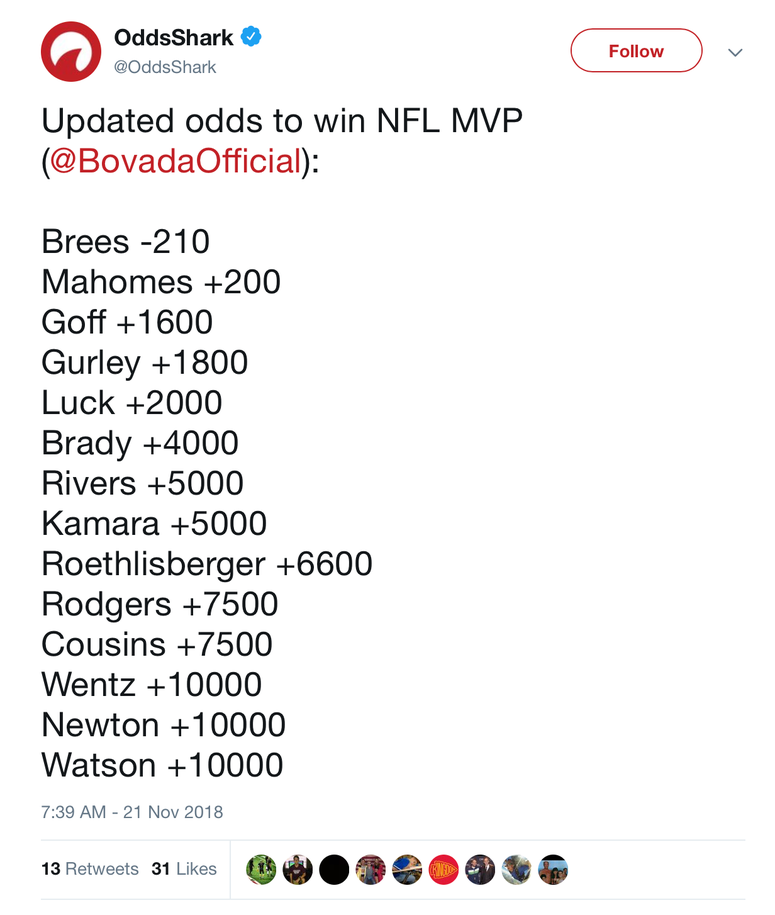Open the OddsShark red shark profile avatar
Screen dimensions: 775x915
71,51
